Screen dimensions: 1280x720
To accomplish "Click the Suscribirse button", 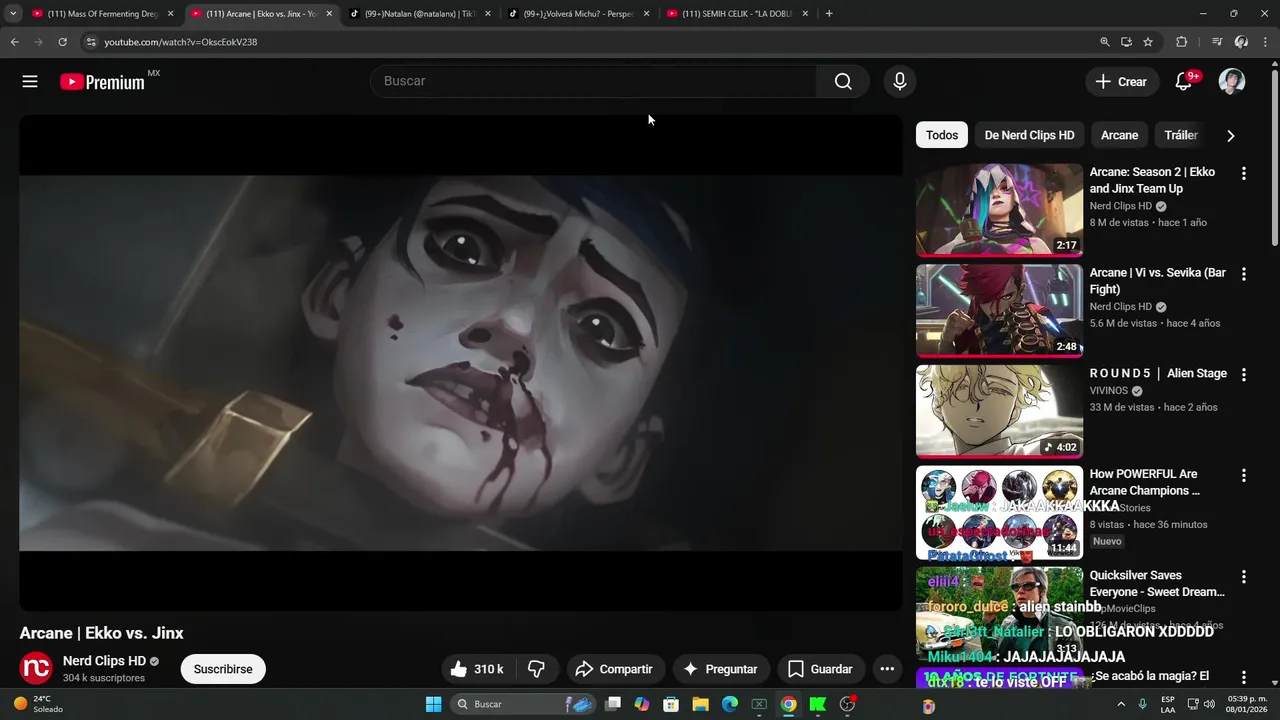I will coord(223,669).
